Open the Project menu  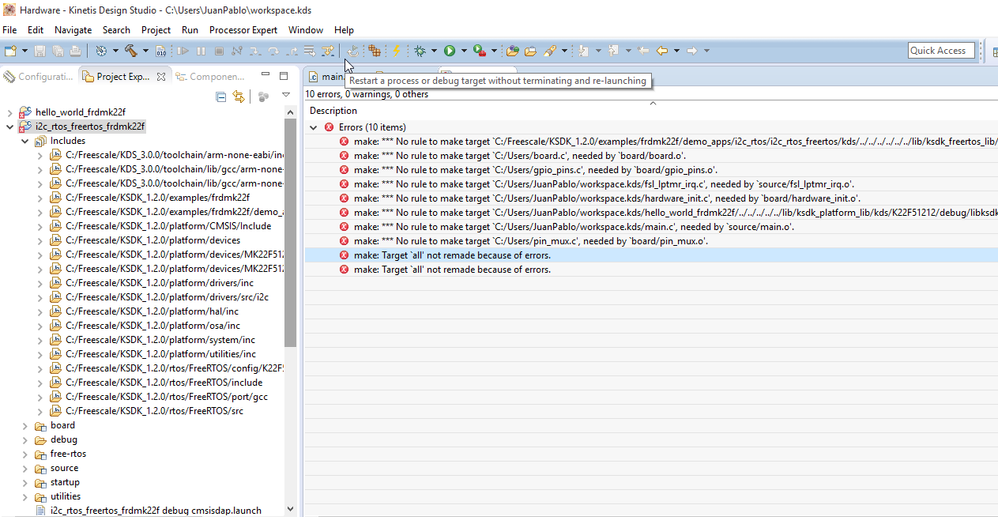pos(156,30)
